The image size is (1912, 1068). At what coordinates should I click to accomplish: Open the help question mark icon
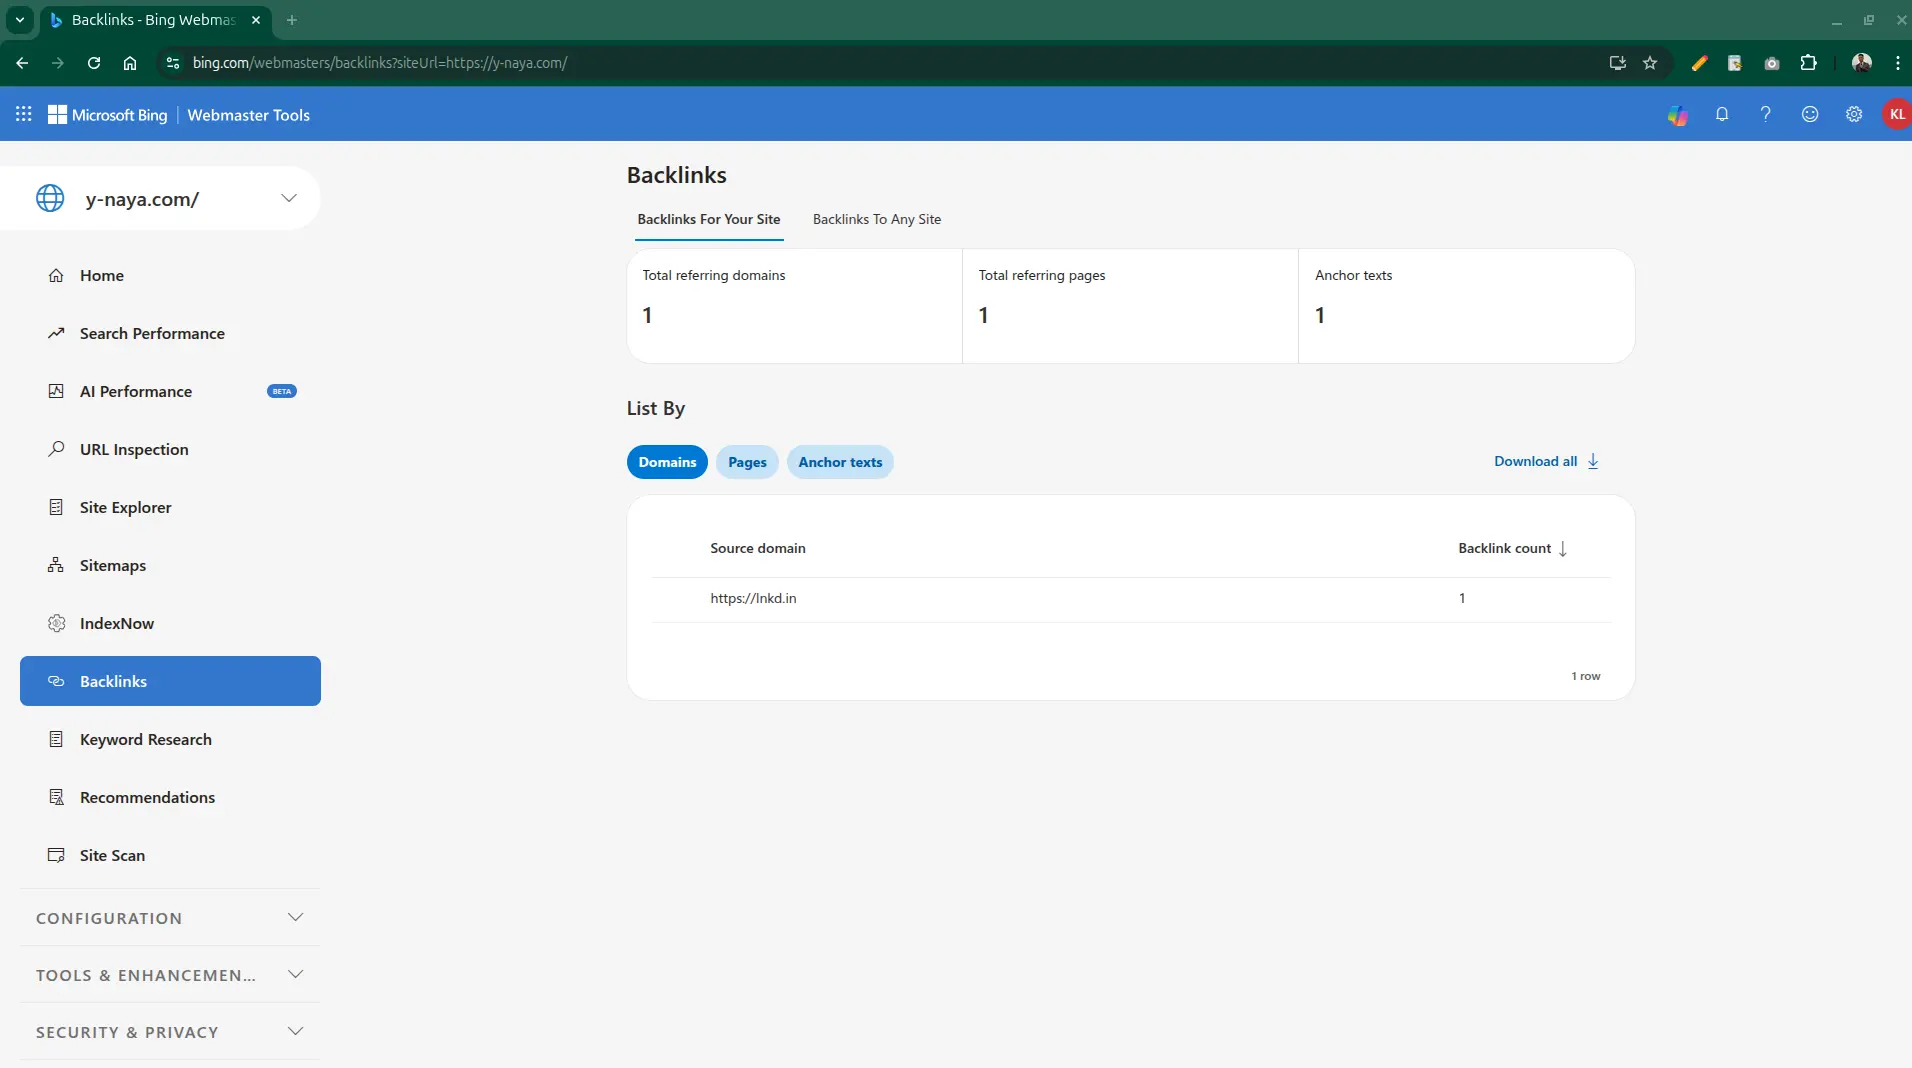click(1765, 114)
